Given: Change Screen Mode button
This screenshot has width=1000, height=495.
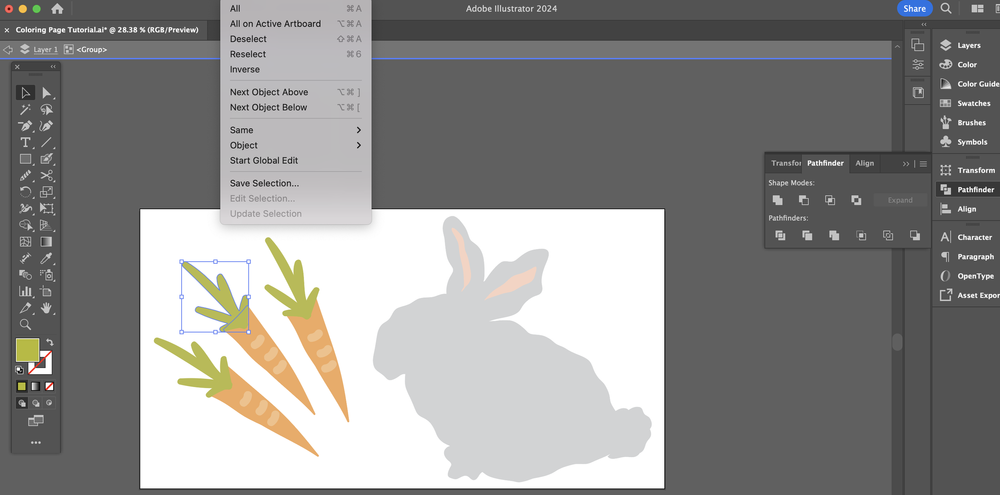Looking at the screenshot, I should point(36,421).
